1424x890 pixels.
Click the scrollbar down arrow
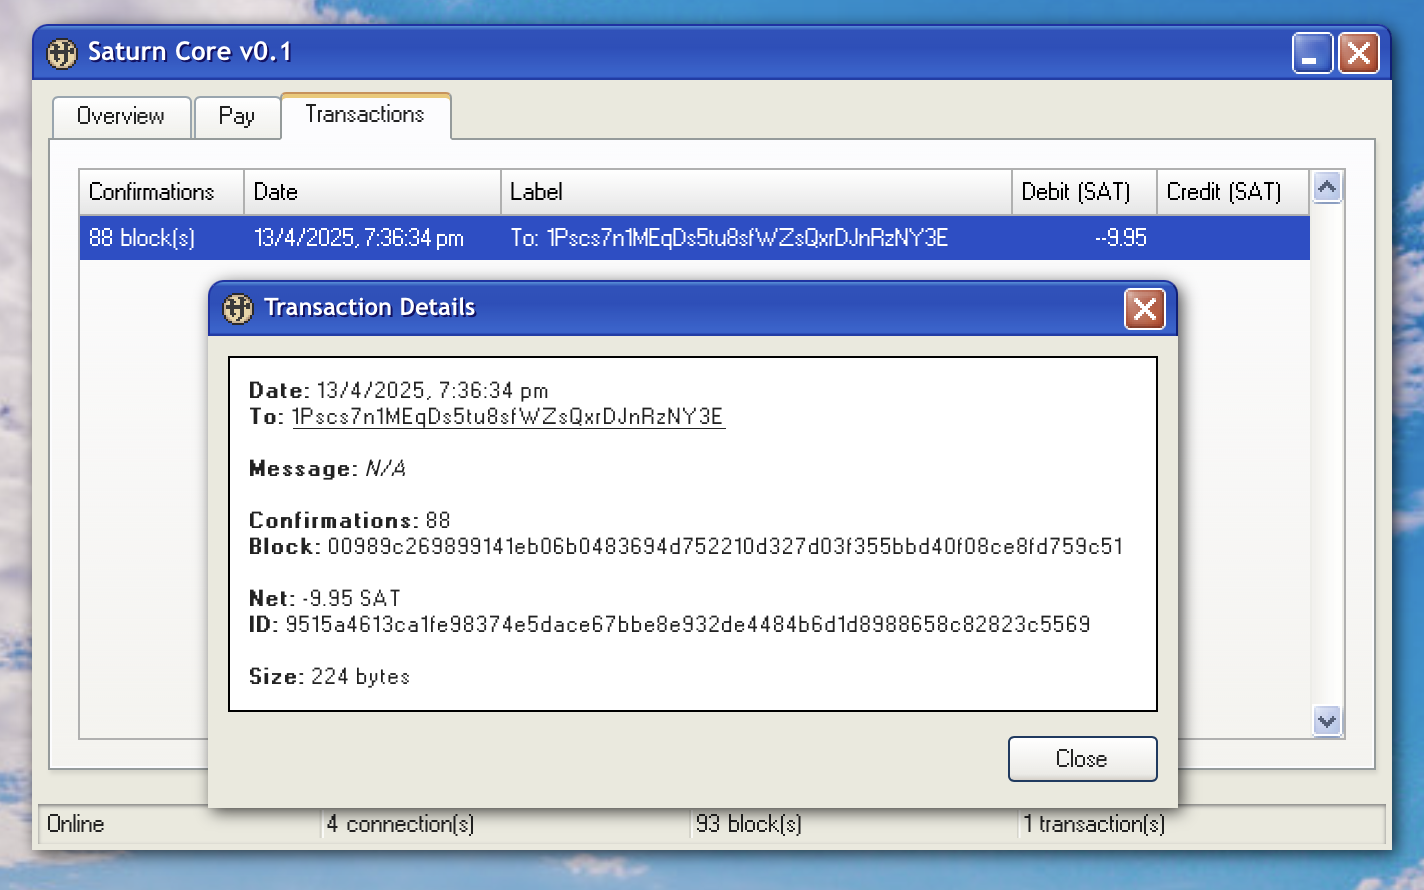1327,720
